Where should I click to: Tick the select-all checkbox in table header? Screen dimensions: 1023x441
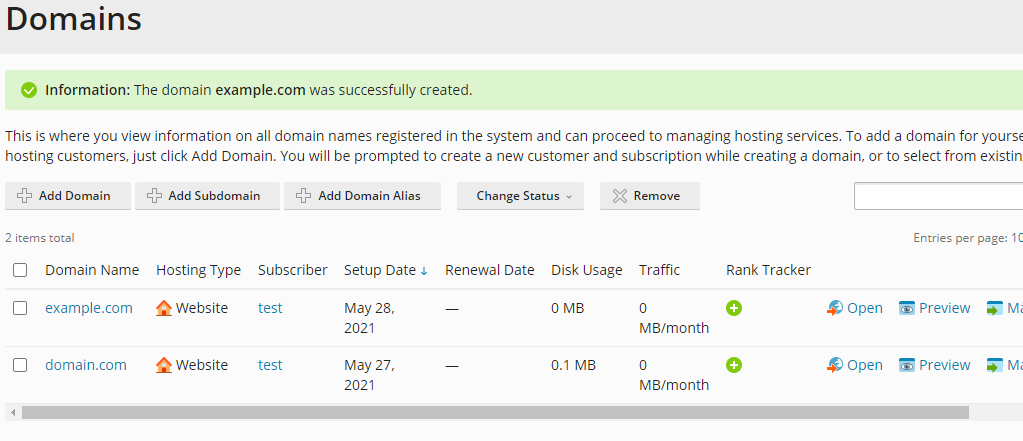[x=20, y=270]
